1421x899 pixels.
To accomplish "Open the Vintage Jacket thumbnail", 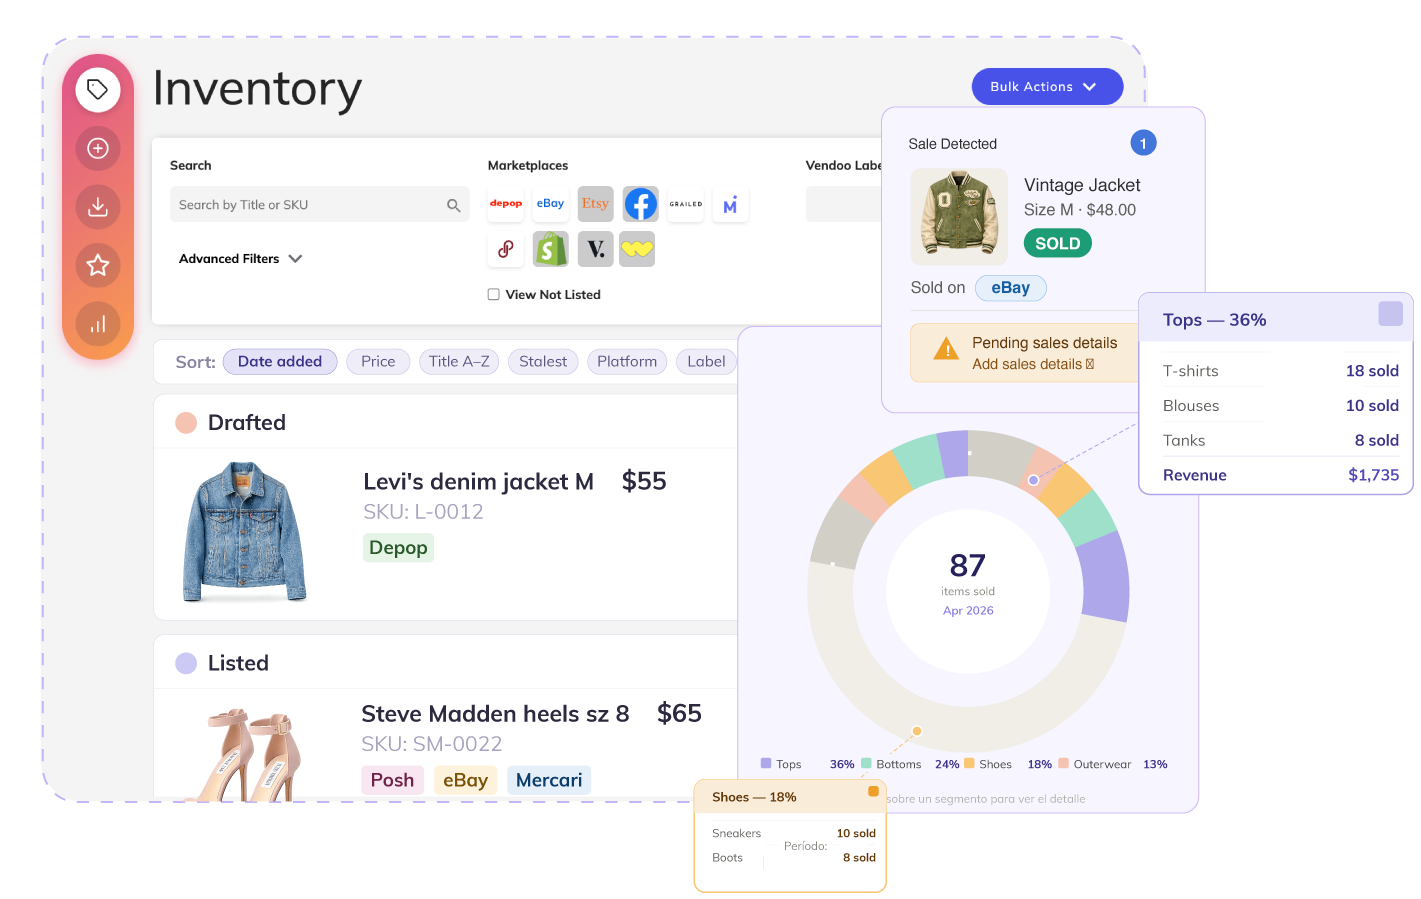I will (x=959, y=216).
